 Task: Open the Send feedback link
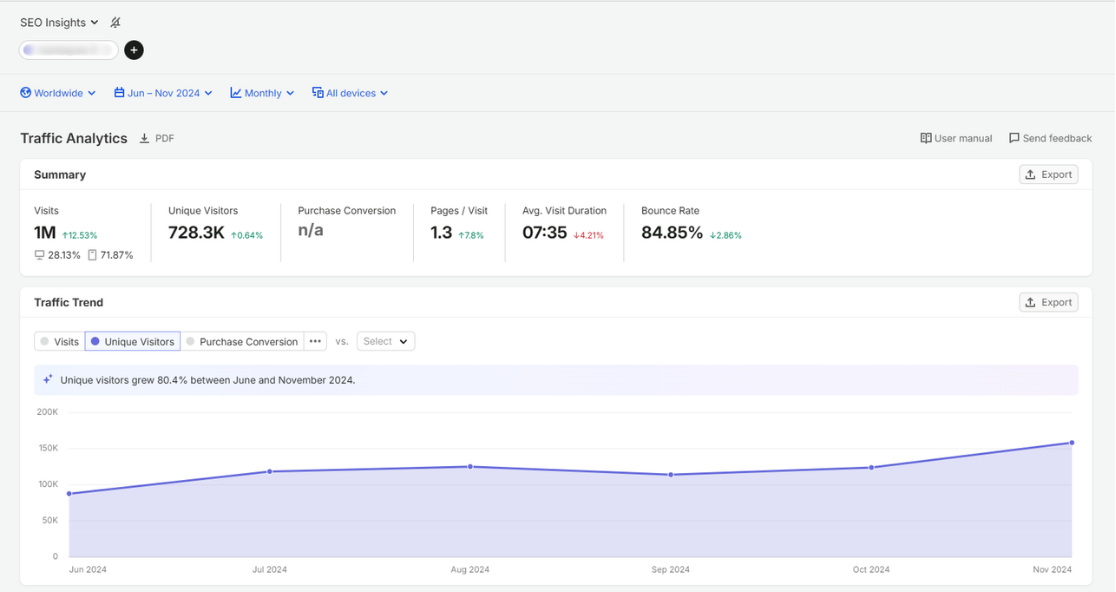[1050, 138]
